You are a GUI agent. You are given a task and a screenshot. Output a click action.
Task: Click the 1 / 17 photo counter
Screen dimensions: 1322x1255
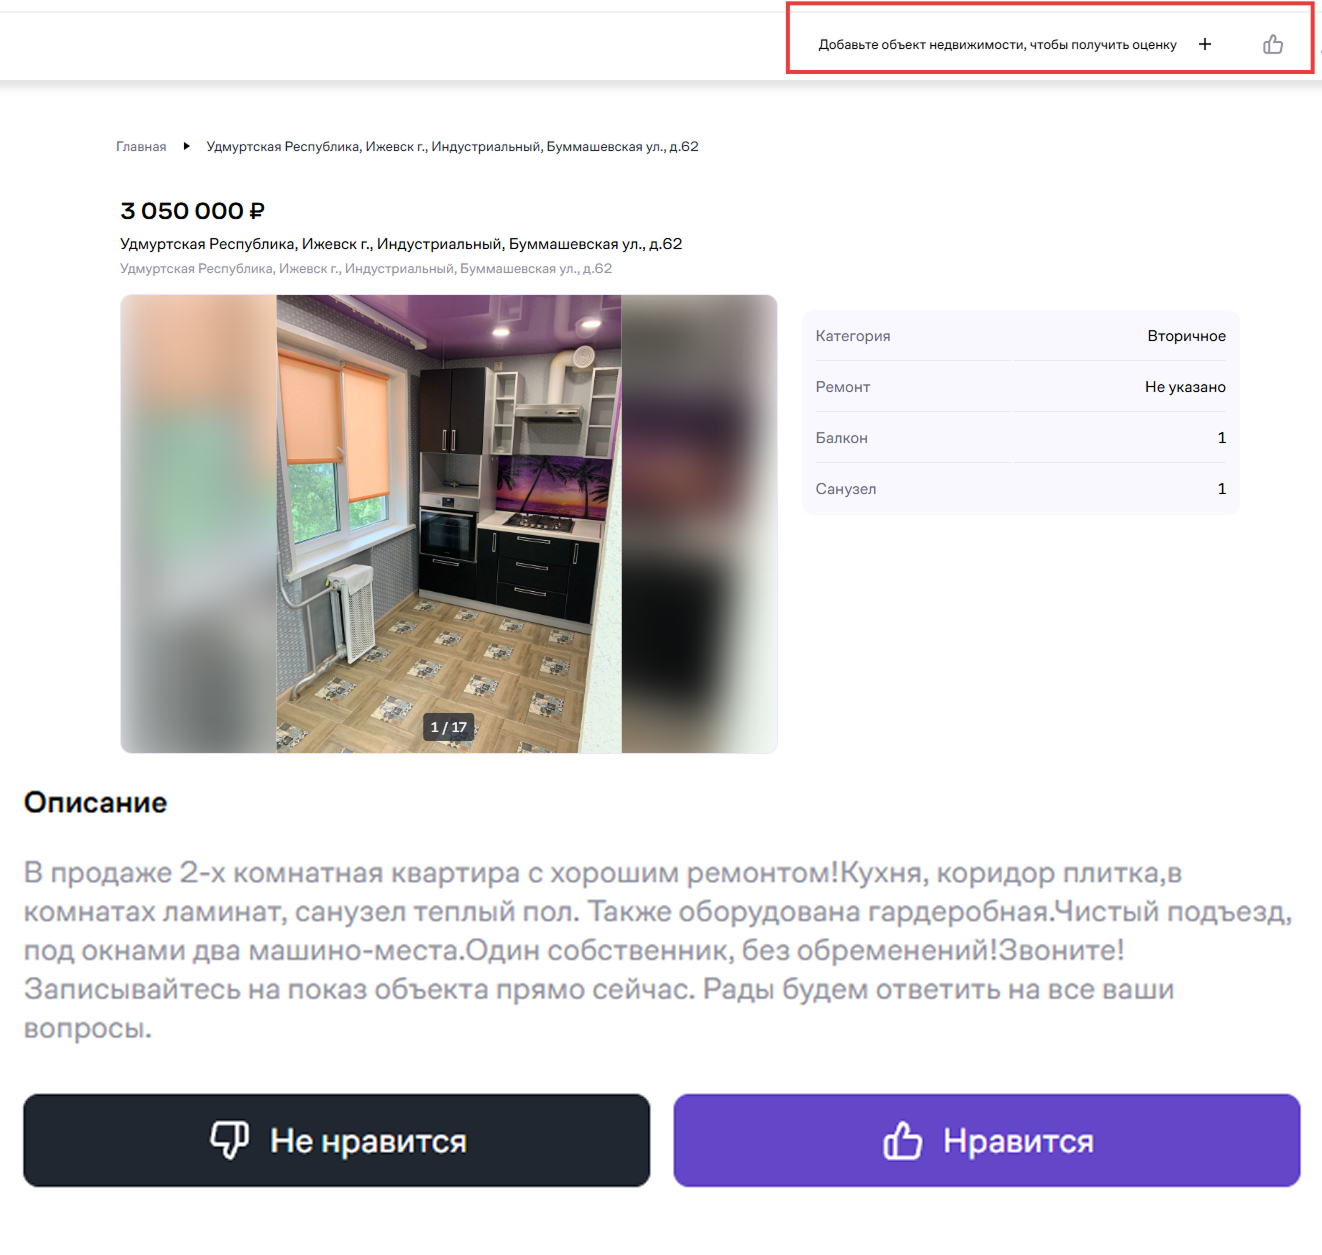coord(448,727)
